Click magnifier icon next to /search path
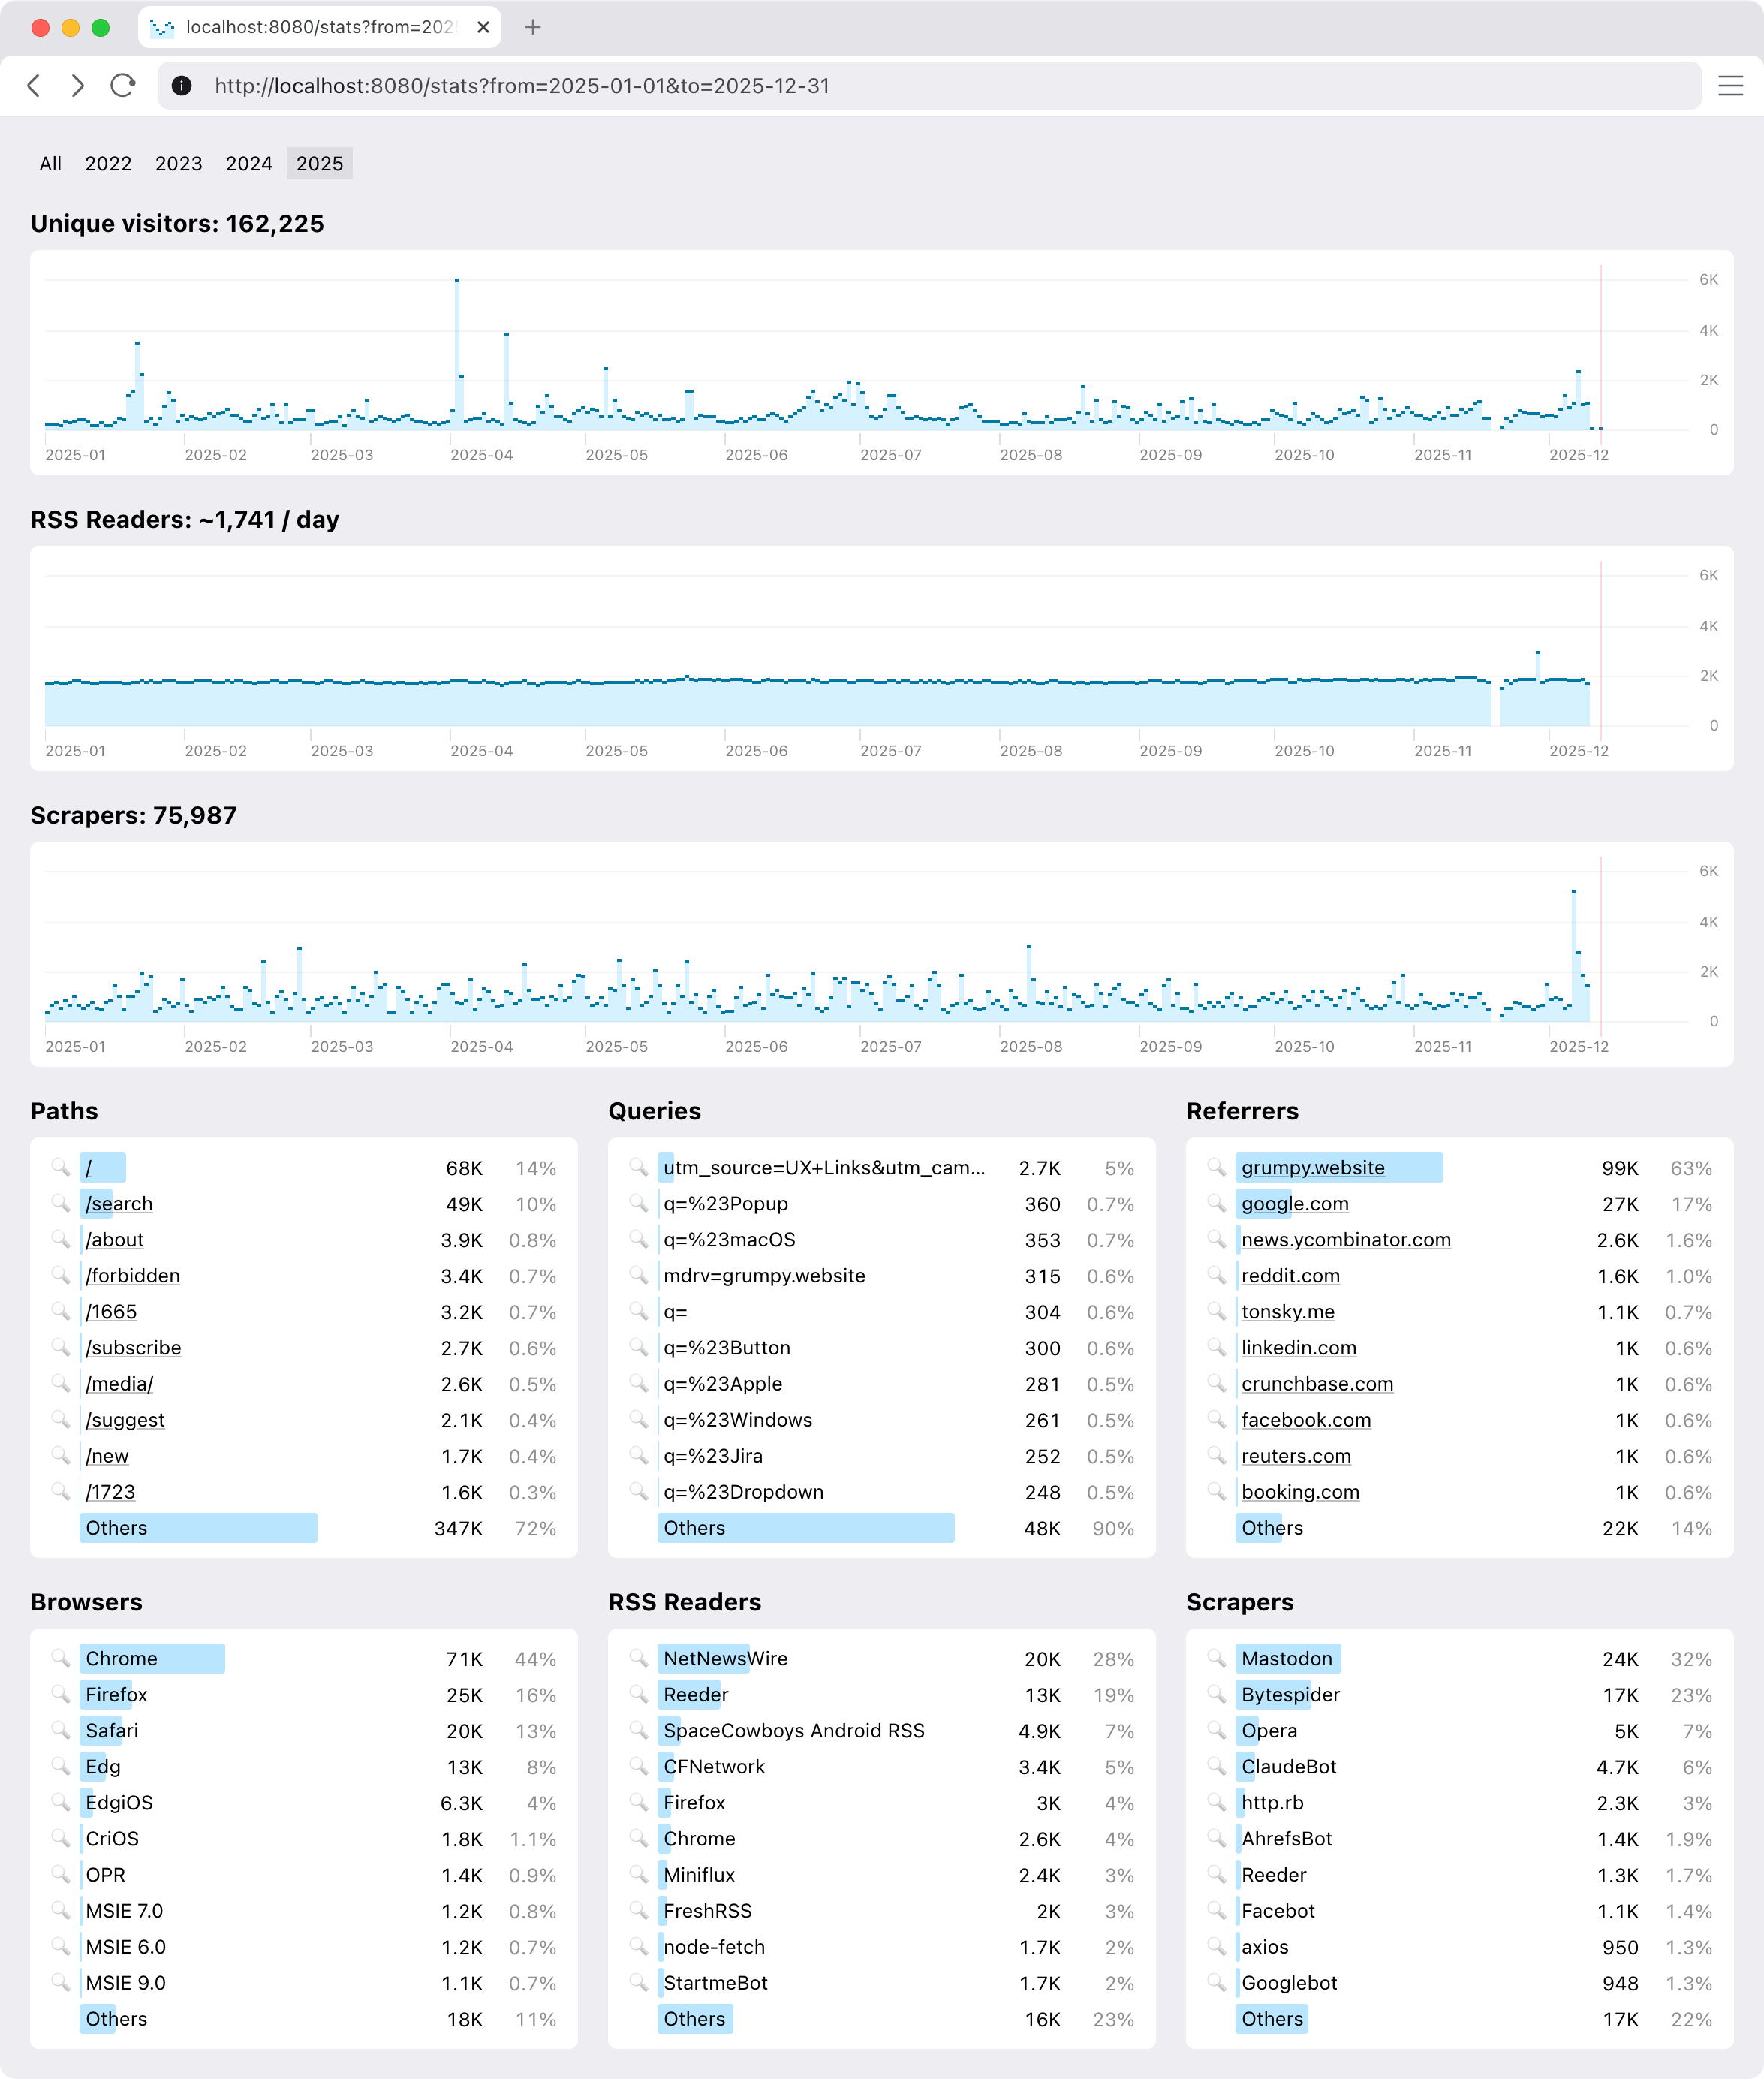 point(61,1203)
